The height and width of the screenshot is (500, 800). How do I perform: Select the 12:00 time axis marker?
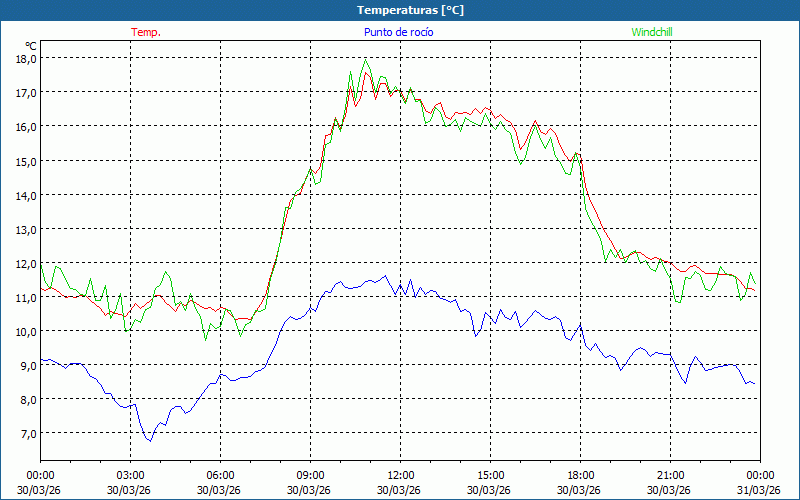click(x=400, y=475)
